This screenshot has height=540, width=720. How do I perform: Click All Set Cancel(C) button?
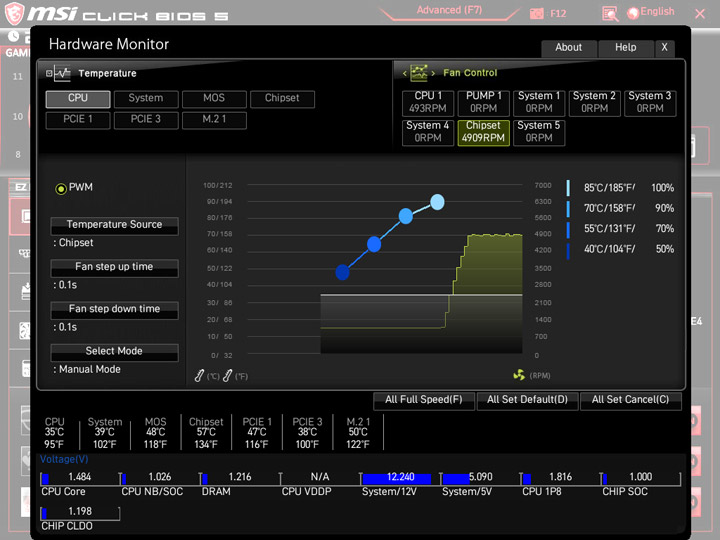coord(630,400)
